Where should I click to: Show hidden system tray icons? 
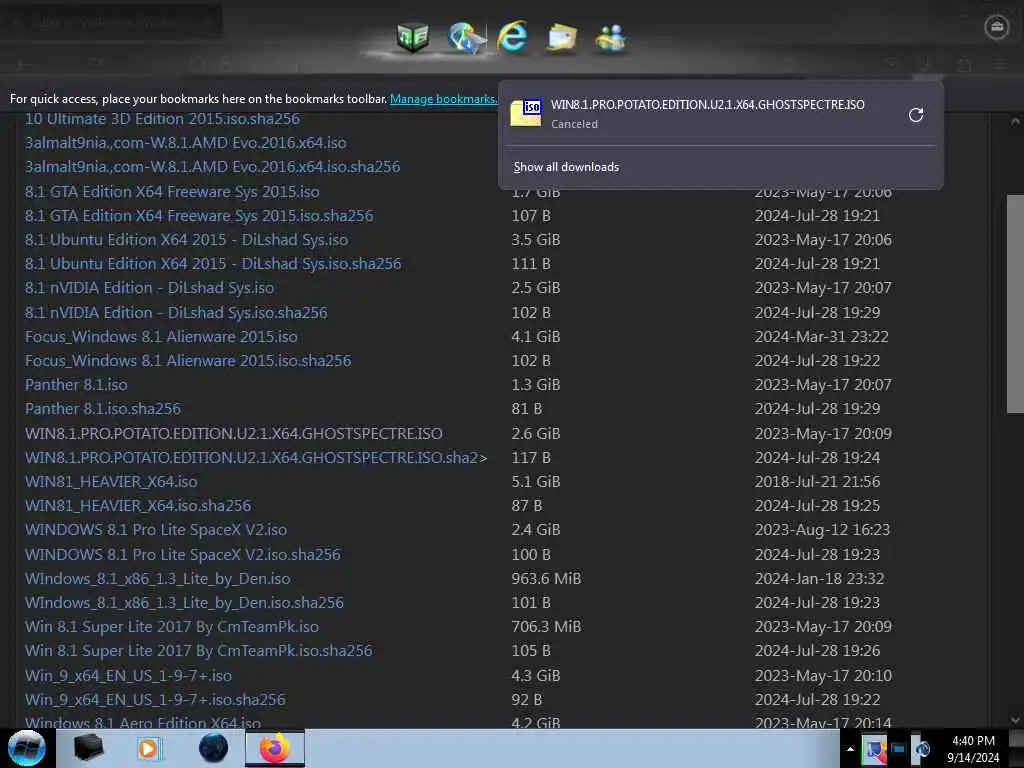(x=850, y=749)
